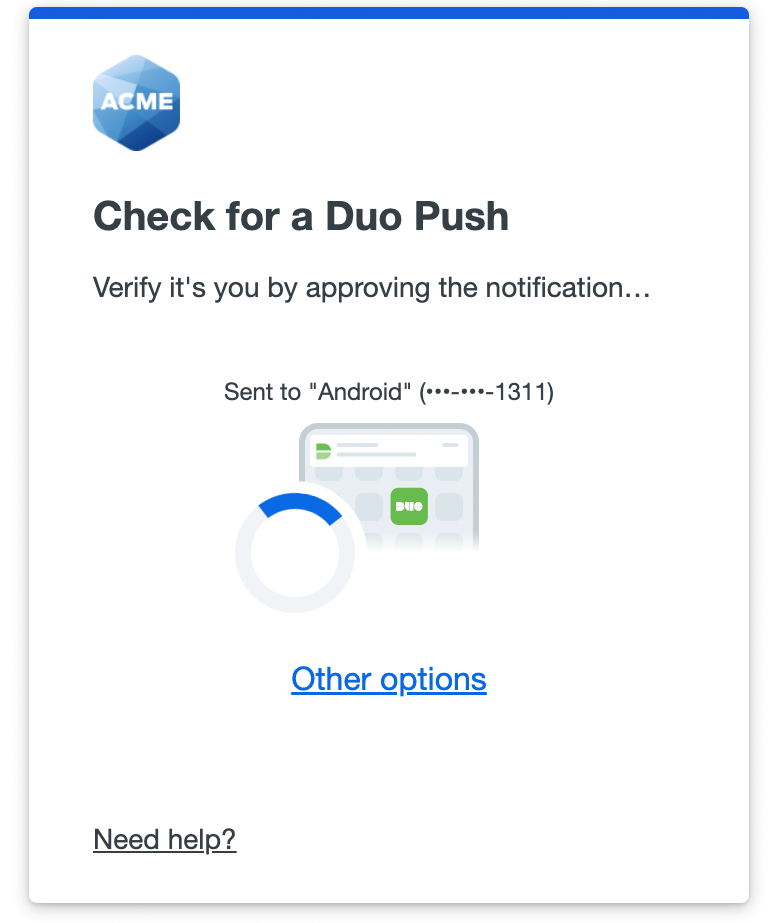Click the ACME hexagon logo

tap(136, 102)
